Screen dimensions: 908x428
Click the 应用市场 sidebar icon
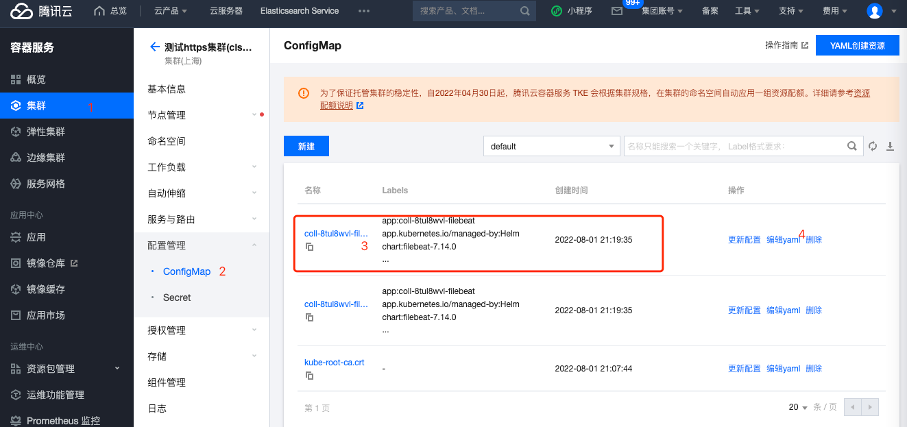point(16,316)
